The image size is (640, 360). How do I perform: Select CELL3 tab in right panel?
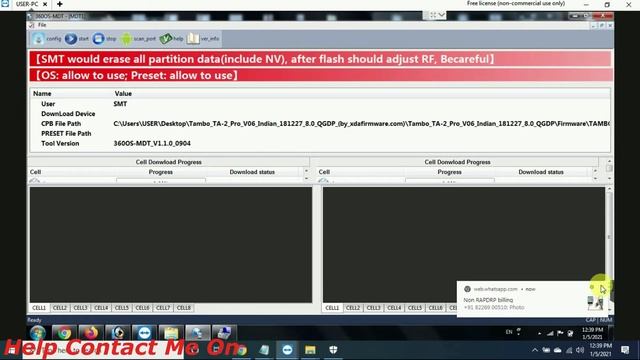coord(373,308)
